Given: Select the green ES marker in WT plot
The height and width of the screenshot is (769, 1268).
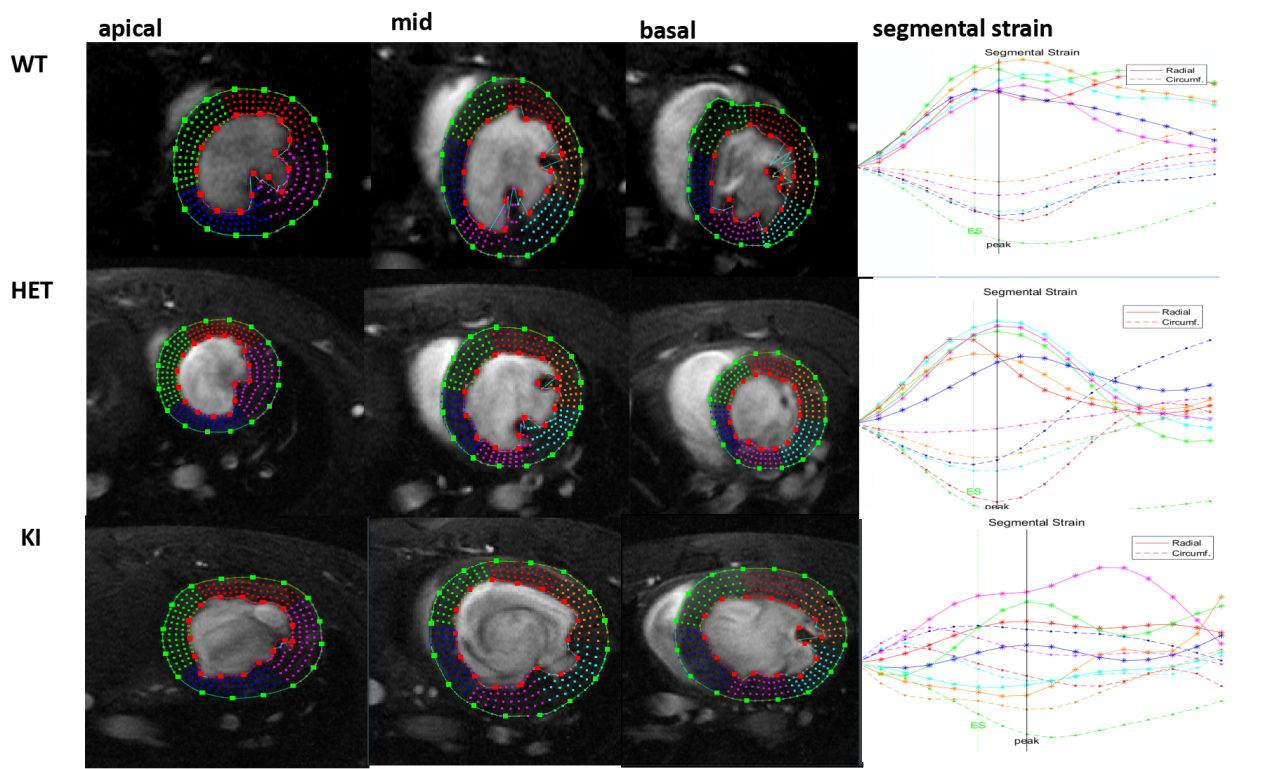Looking at the screenshot, I should pos(974,230).
